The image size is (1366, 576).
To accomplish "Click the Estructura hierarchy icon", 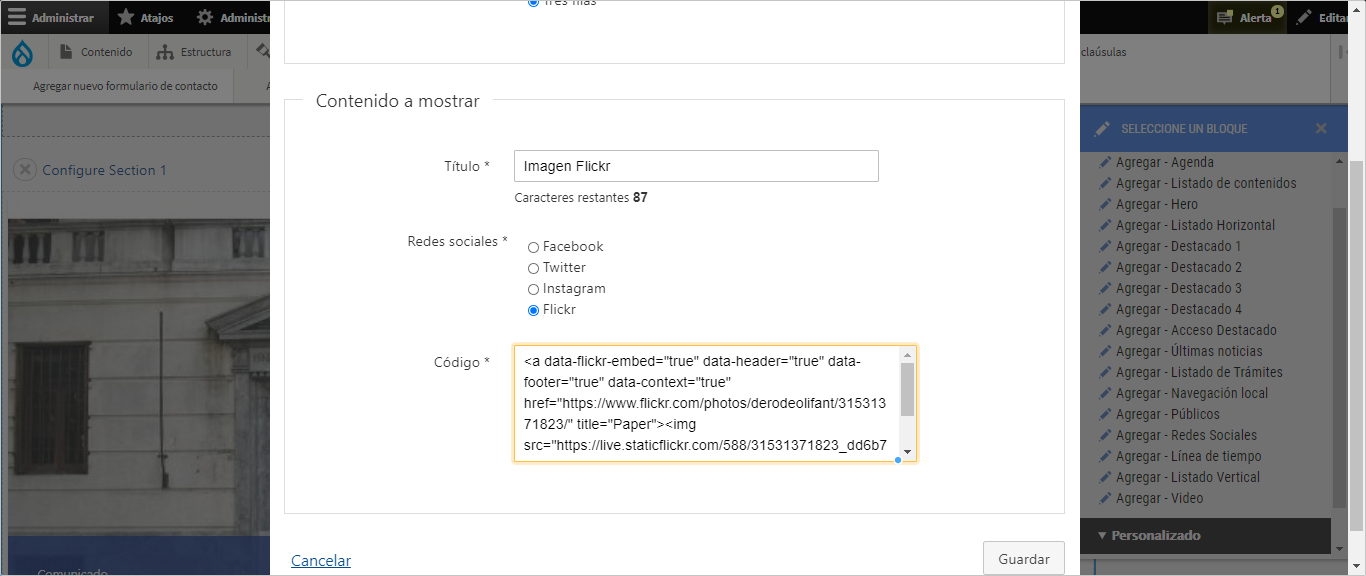I will pos(165,52).
